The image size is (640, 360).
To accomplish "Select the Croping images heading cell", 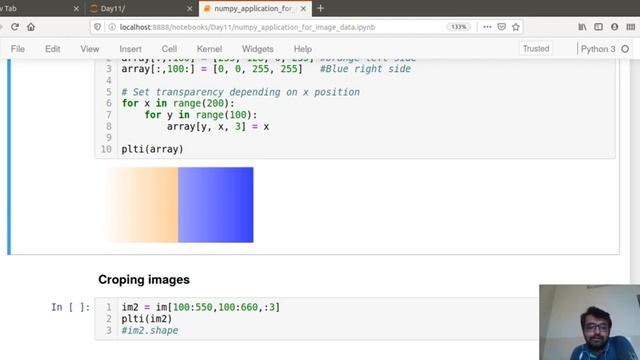I will point(144,280).
